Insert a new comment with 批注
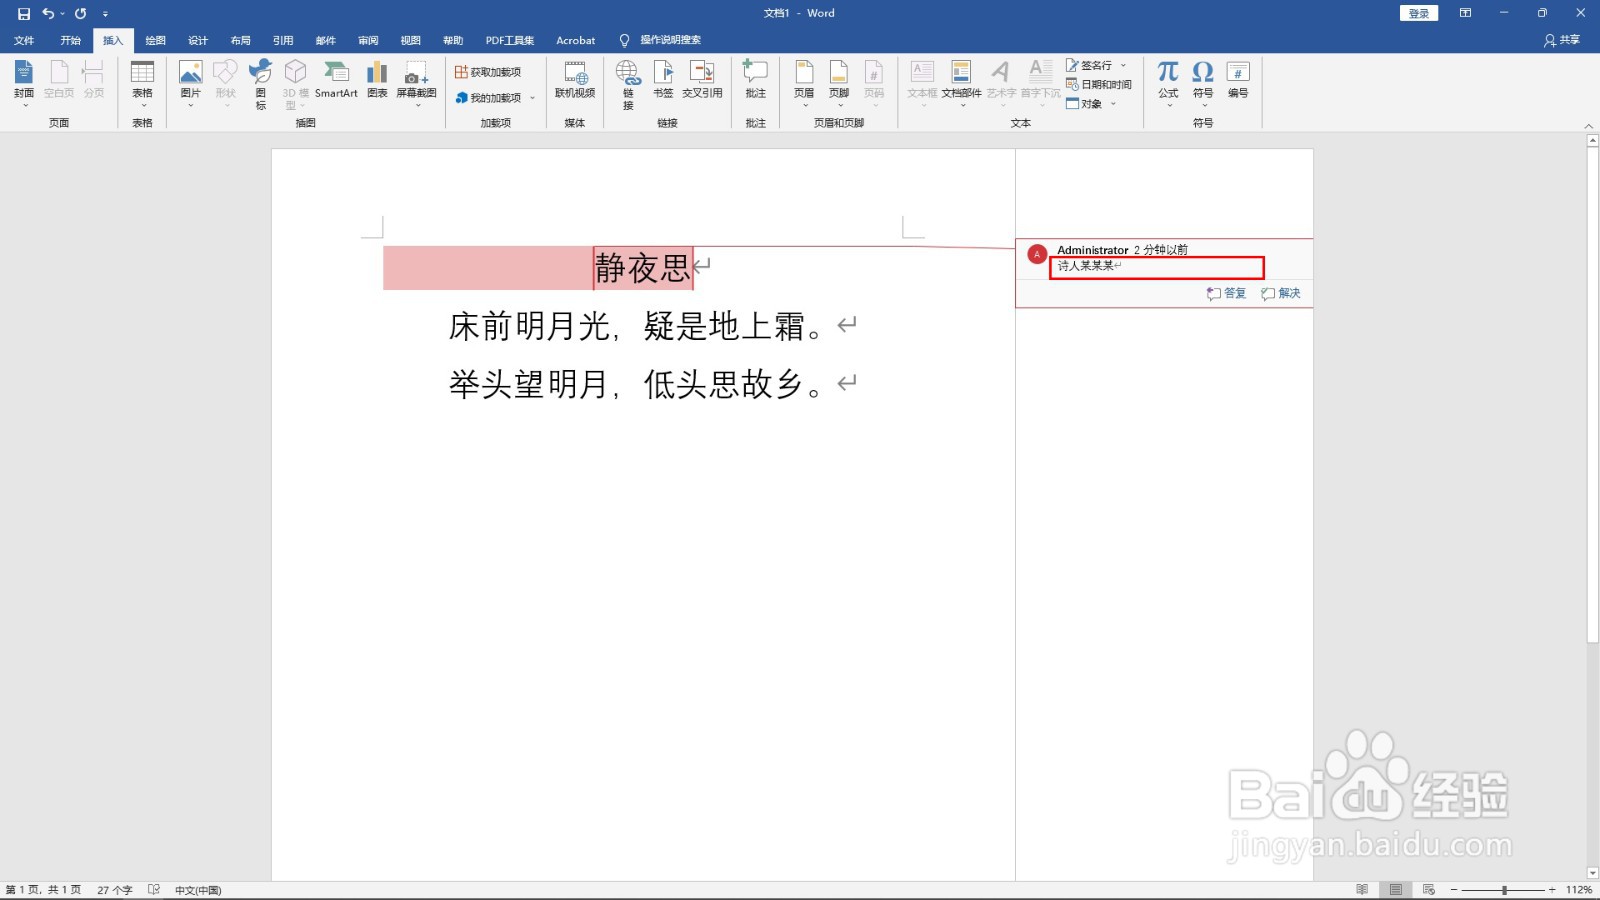 click(754, 80)
